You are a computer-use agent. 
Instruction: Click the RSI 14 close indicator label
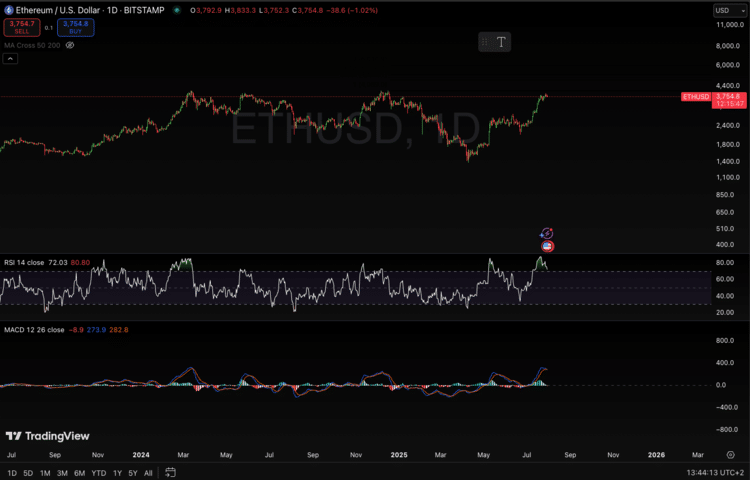click(24, 262)
